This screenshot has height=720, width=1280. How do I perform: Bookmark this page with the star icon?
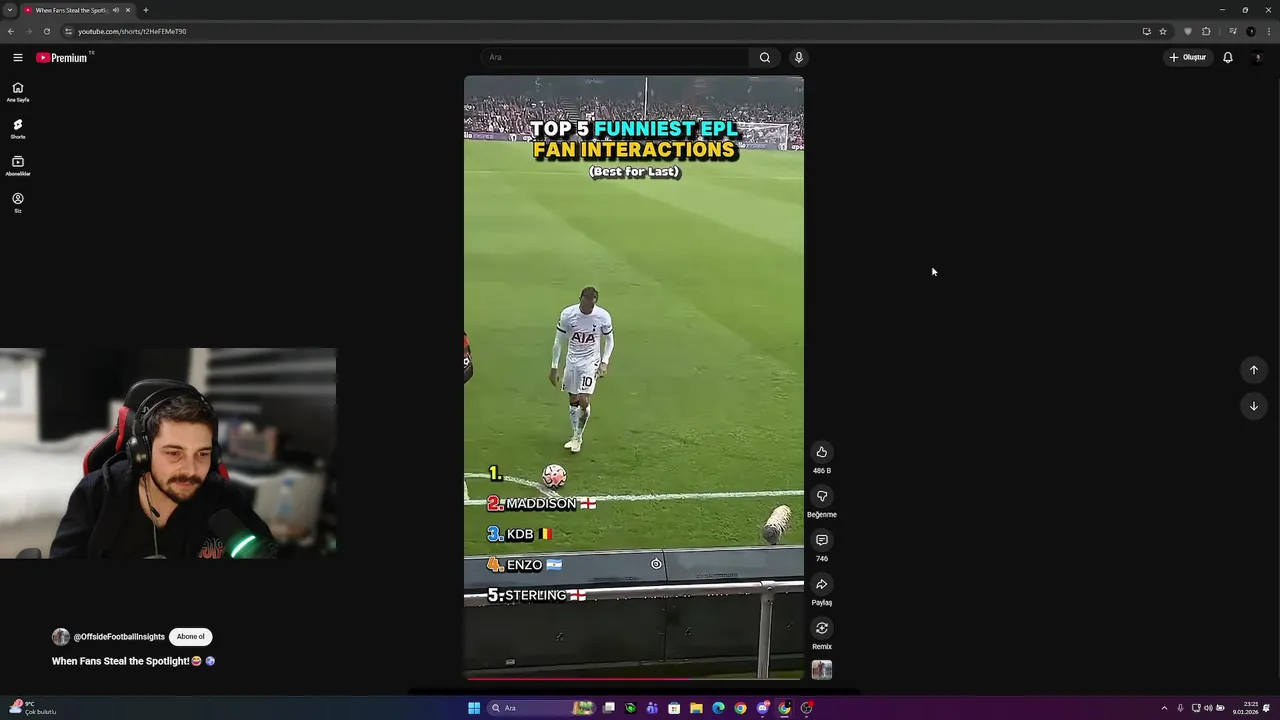coord(1163,31)
